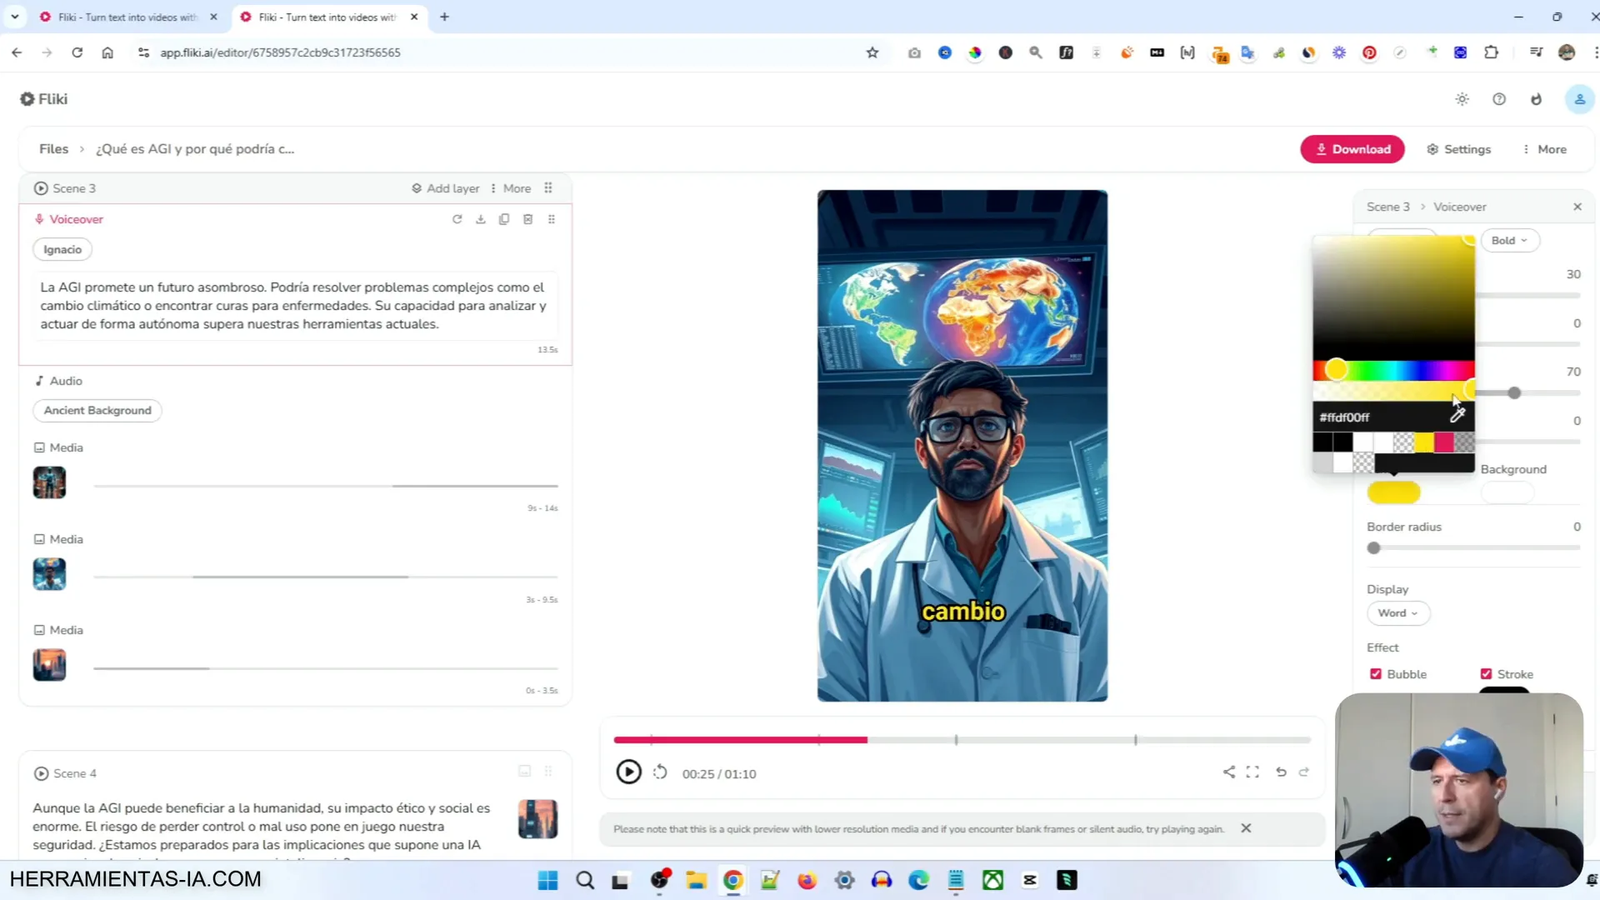Enter fullscreen preview mode
1600x900 pixels.
coord(1253,771)
